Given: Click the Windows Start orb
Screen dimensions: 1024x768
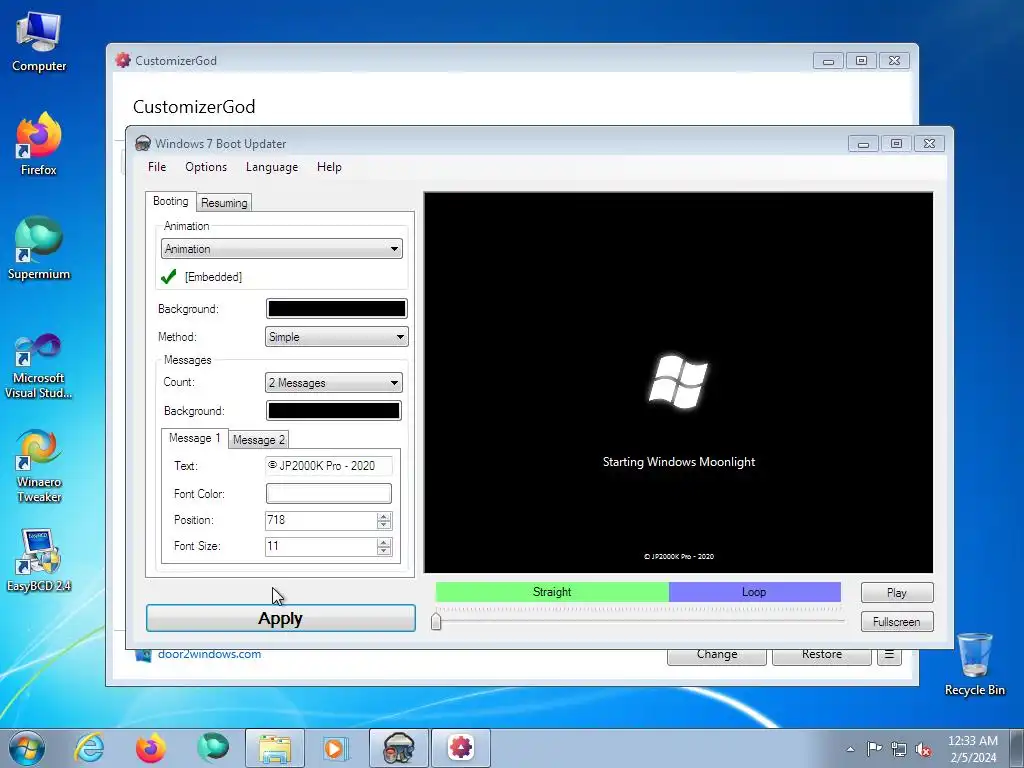Looking at the screenshot, I should [27, 748].
